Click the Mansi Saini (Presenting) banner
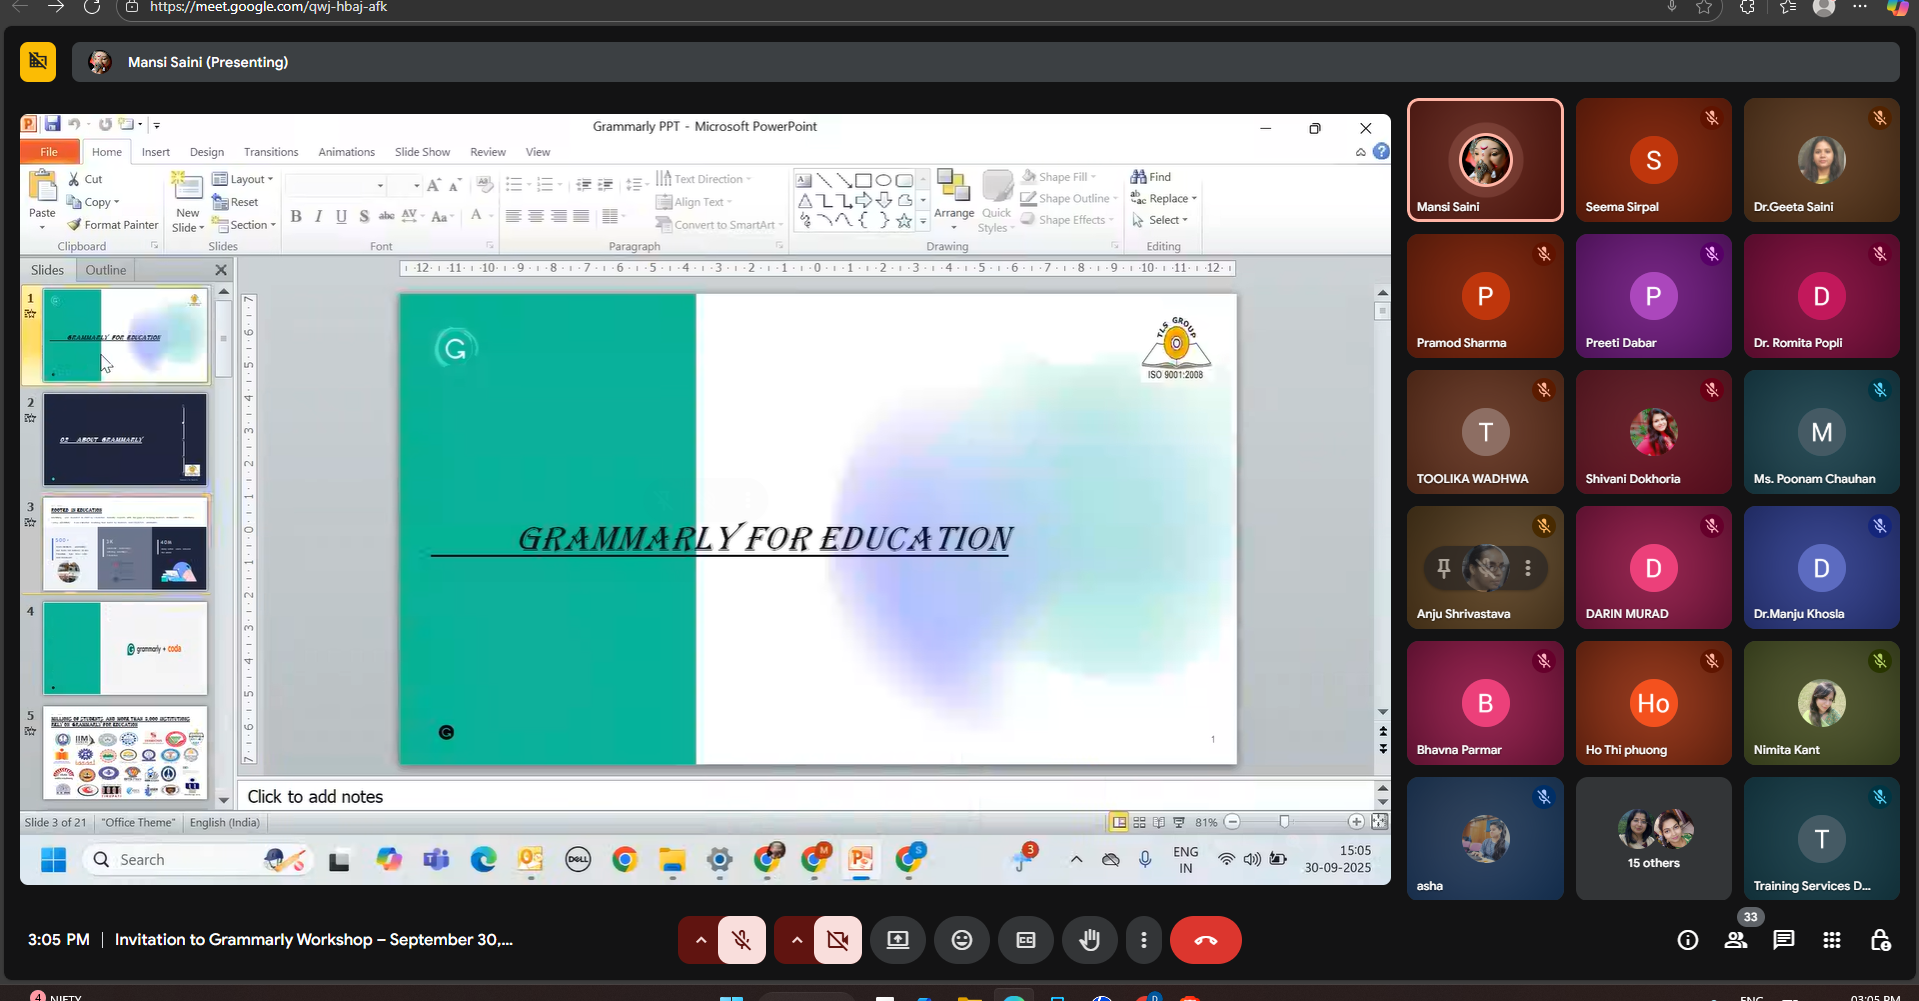The height and width of the screenshot is (1001, 1919). pyautogui.click(x=208, y=62)
